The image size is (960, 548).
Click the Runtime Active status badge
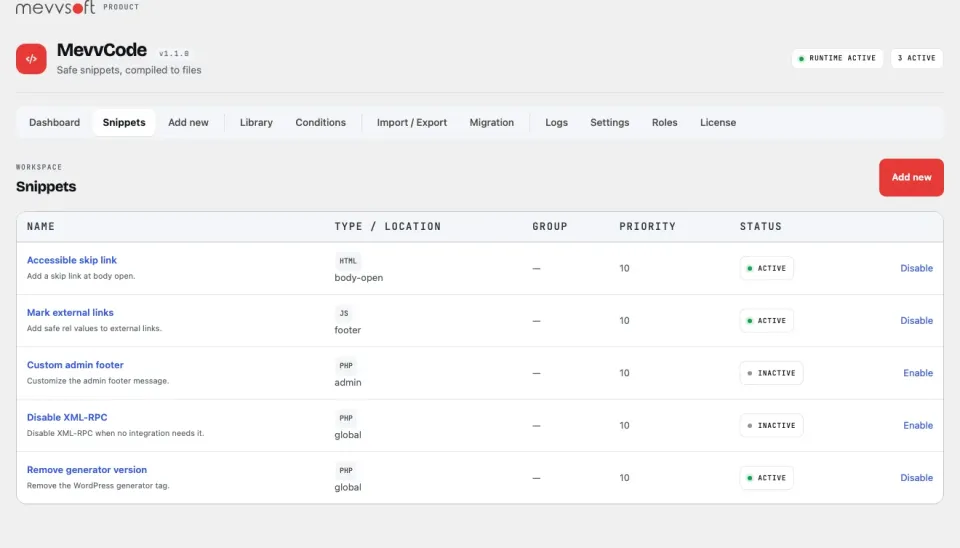837,58
